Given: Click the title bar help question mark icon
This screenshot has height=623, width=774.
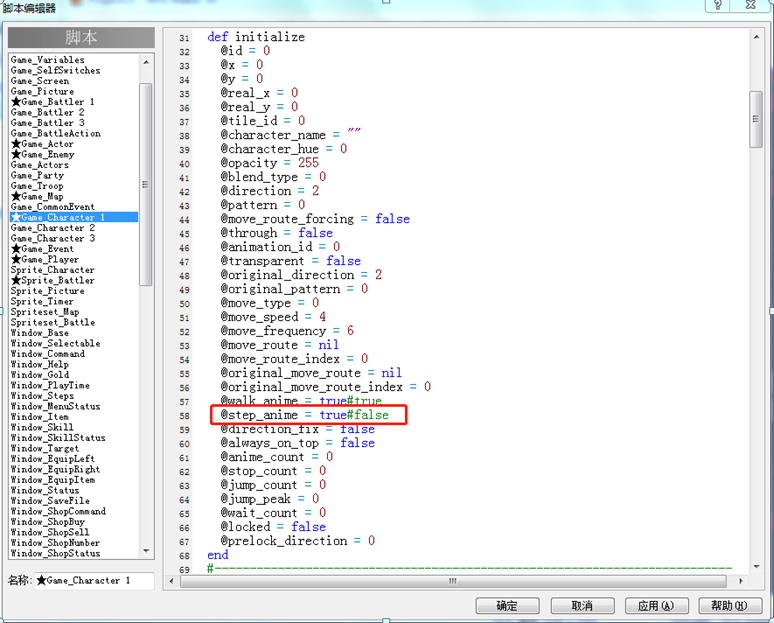Looking at the screenshot, I should point(718,5).
